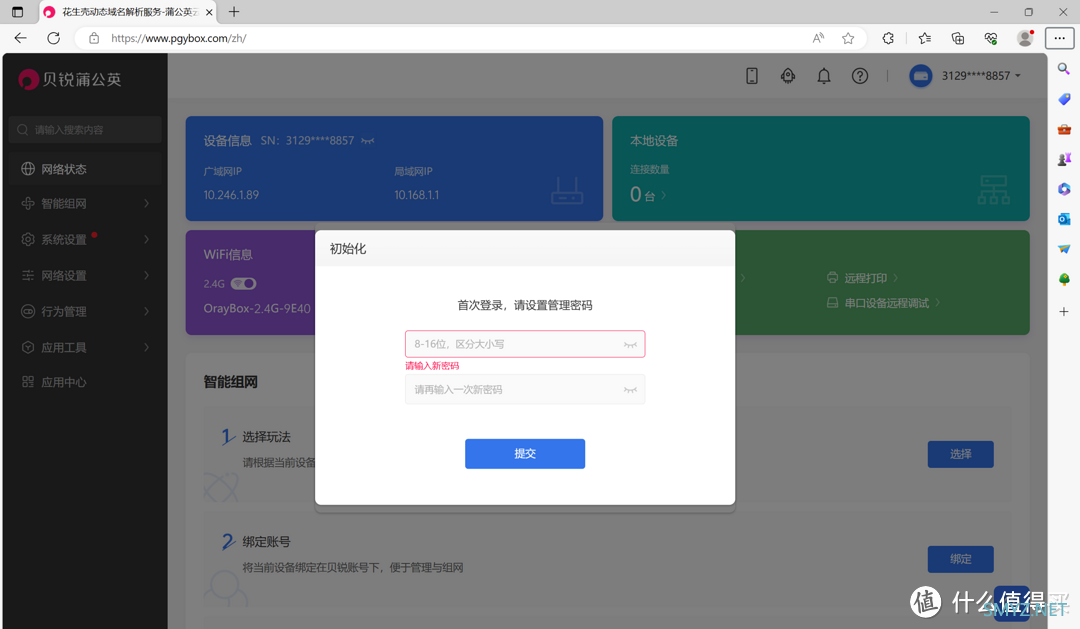The width and height of the screenshot is (1080, 629).
Task: Click the gear icon beside 系统设置
Action: [x=28, y=239]
